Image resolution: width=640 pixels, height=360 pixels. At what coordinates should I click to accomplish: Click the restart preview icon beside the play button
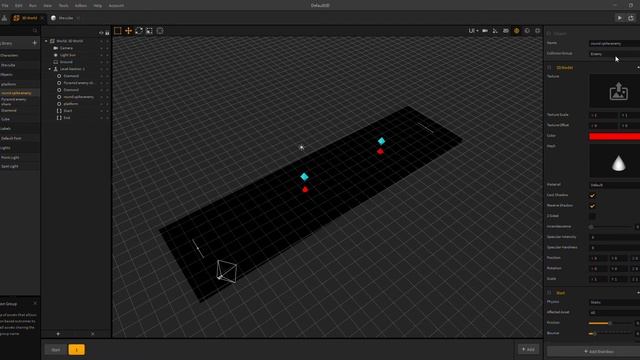(x=631, y=18)
